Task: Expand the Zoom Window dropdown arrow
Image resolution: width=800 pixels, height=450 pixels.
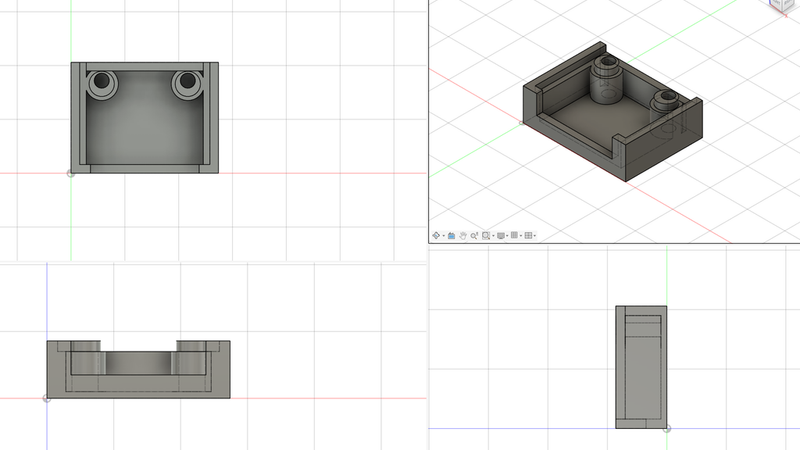Action: coord(493,236)
